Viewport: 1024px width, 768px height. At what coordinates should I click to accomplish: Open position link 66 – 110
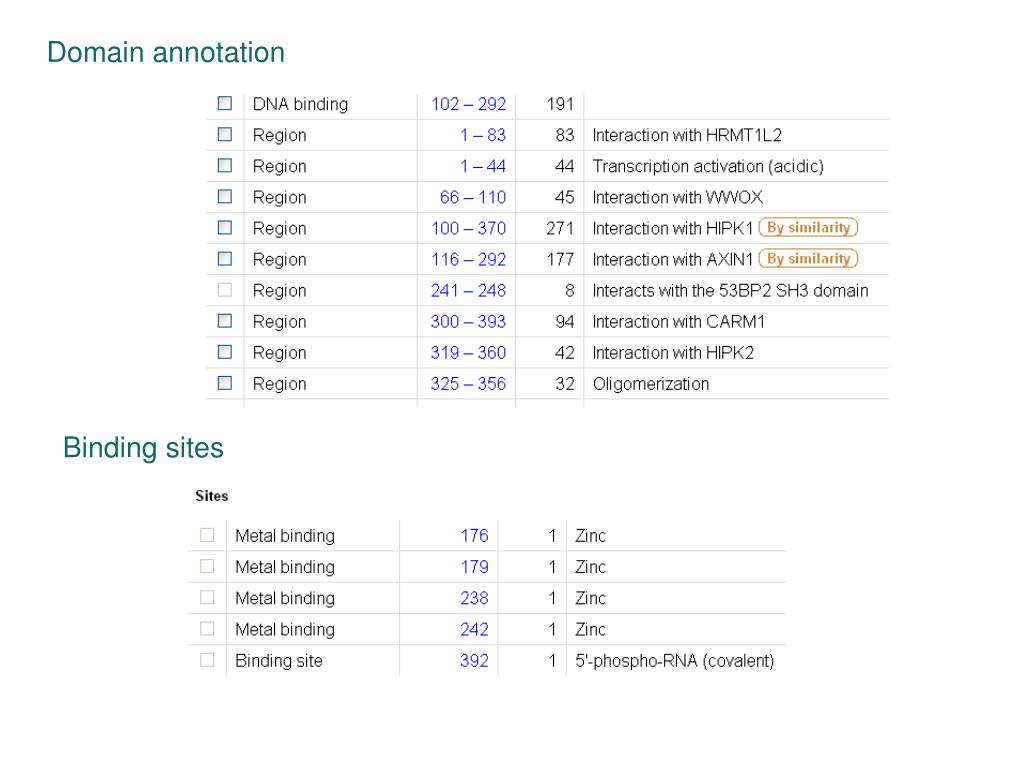pos(473,197)
